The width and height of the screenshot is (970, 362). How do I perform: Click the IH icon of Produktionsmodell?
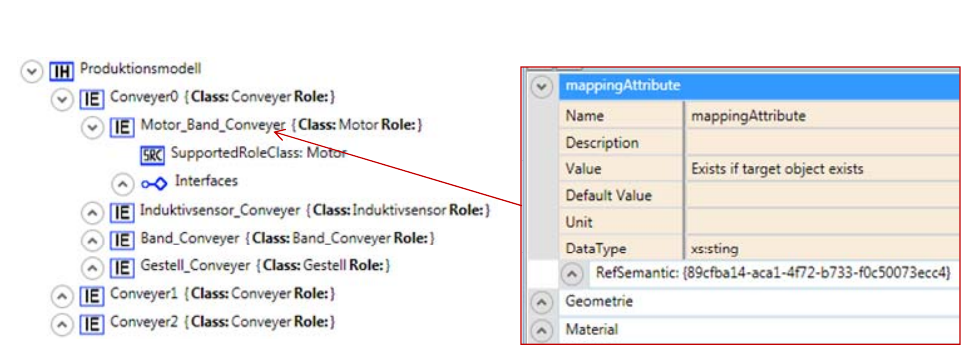[x=61, y=71]
